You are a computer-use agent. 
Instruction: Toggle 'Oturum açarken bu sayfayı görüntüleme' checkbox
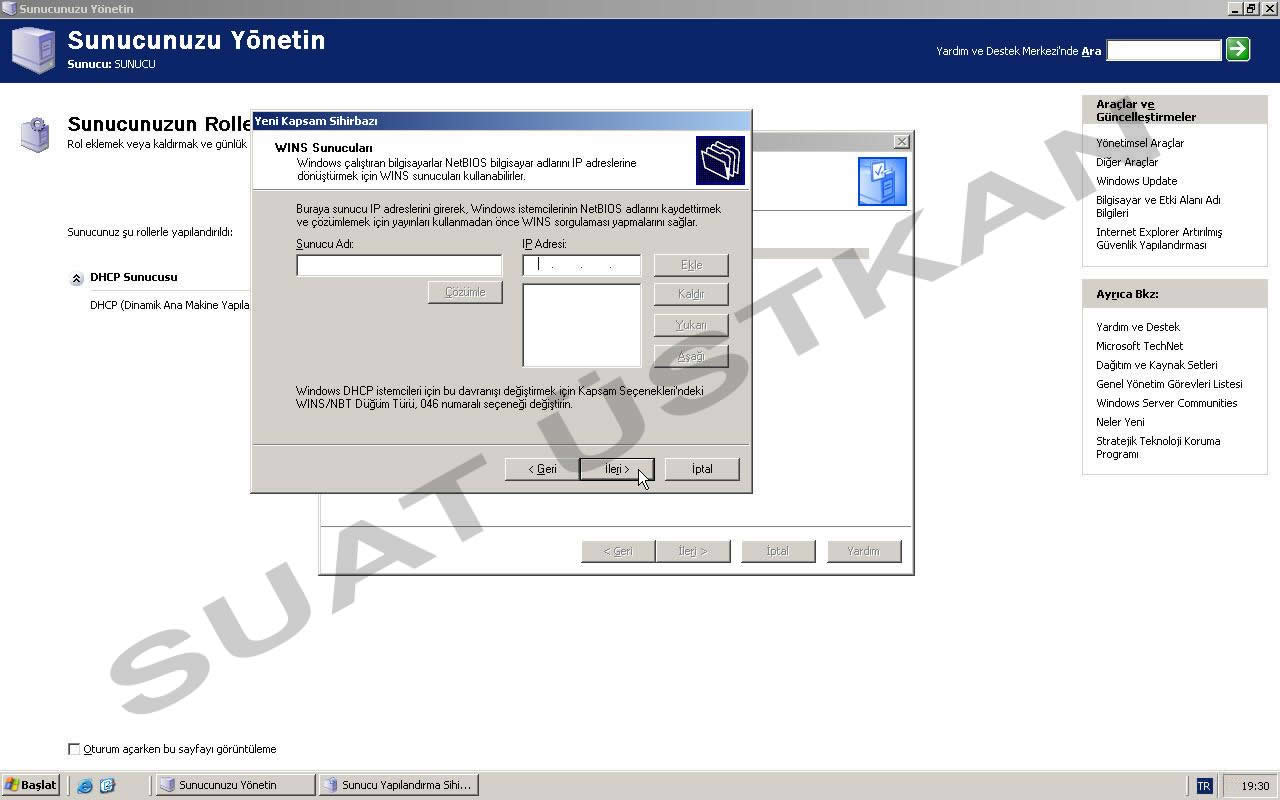coord(73,749)
